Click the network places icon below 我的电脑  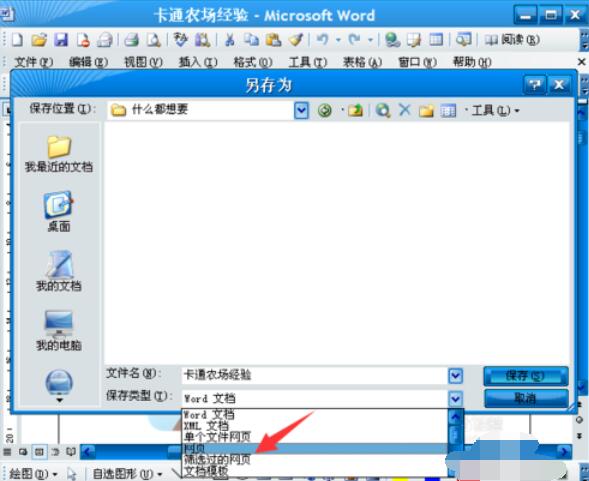59,382
